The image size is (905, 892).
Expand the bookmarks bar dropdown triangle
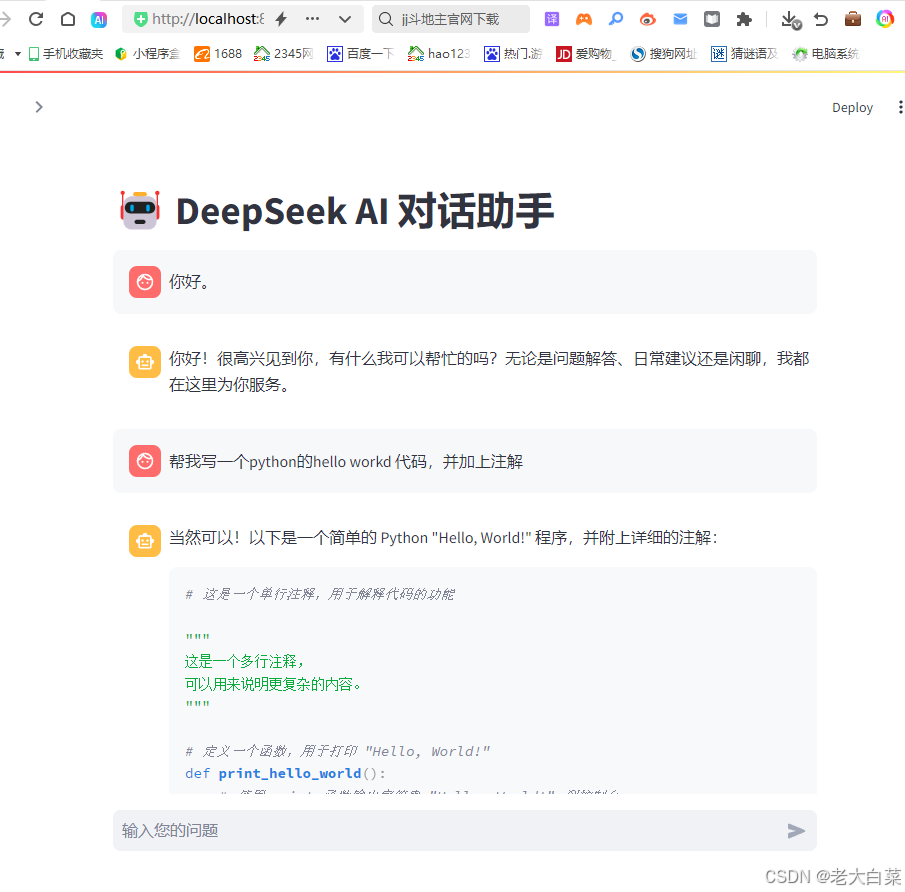tap(18, 54)
